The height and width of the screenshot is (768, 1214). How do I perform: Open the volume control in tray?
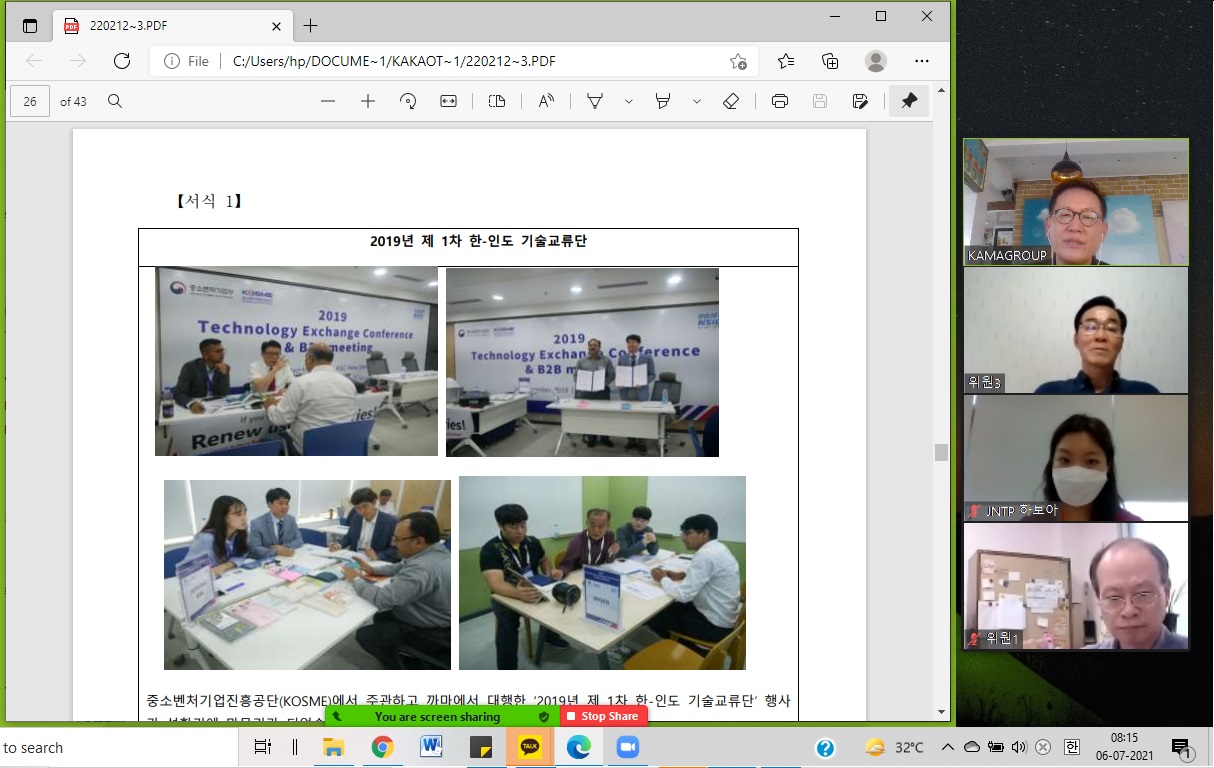[1019, 747]
